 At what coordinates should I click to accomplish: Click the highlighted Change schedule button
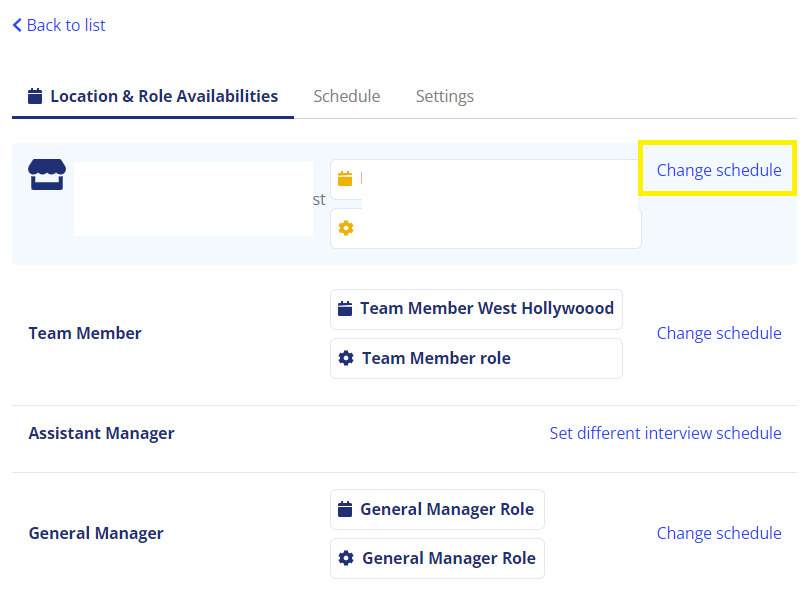(717, 170)
